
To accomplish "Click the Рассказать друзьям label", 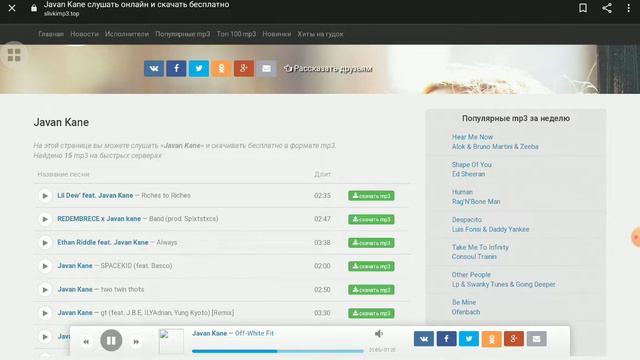I will pos(333,69).
